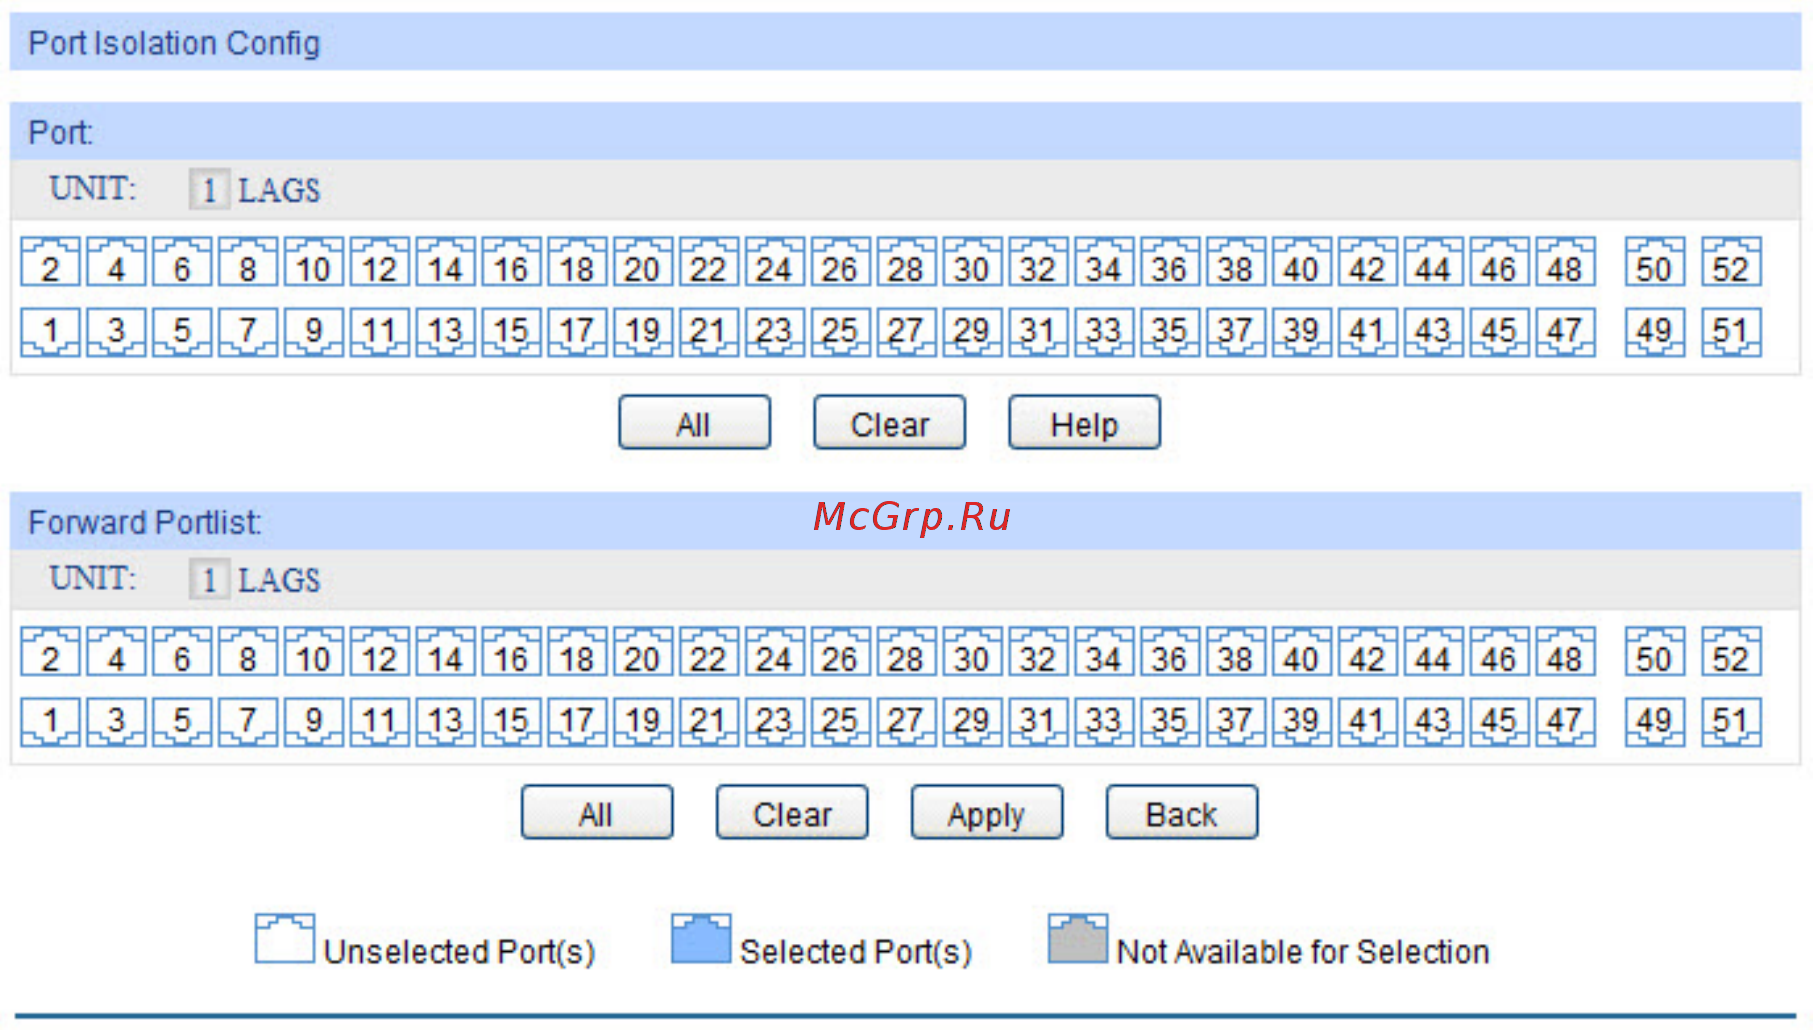Image resolution: width=1813 pixels, height=1030 pixels.
Task: Choose port 28 in the Forward Portlist
Action: click(907, 653)
